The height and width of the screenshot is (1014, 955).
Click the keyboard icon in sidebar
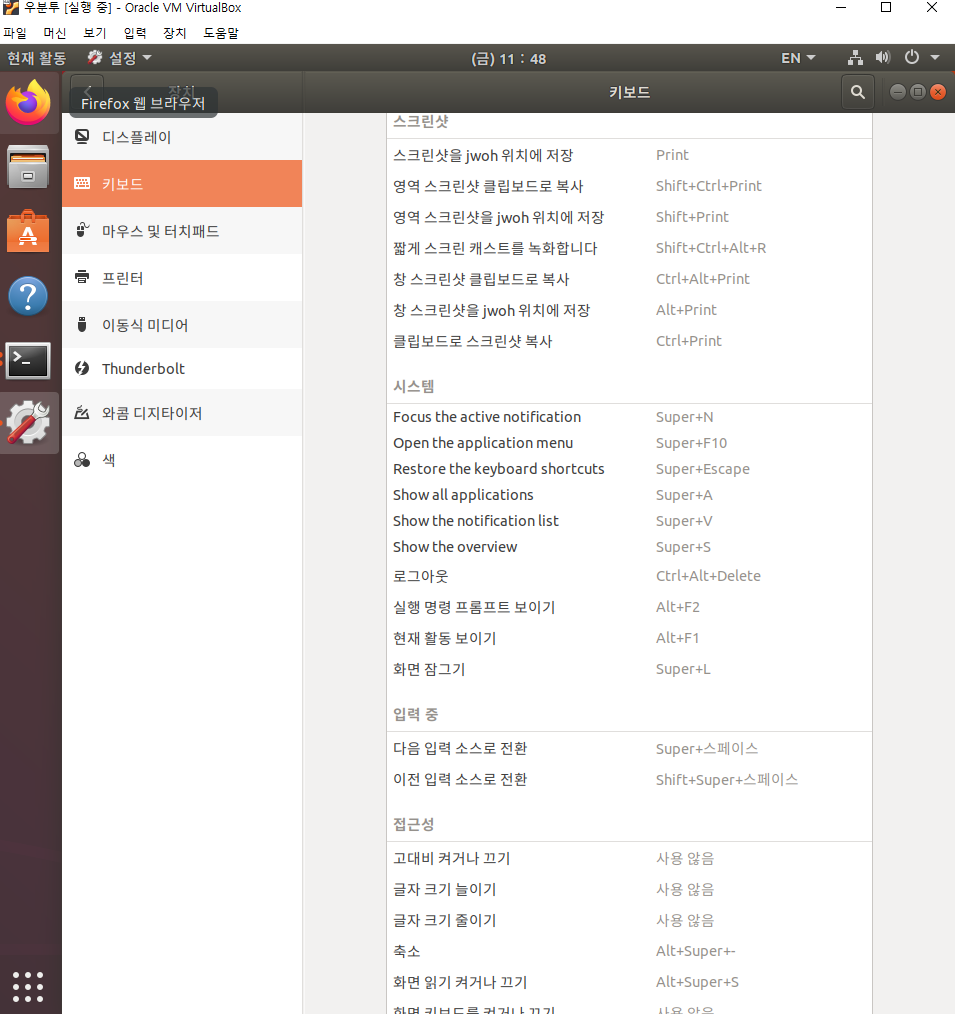[x=82, y=183]
